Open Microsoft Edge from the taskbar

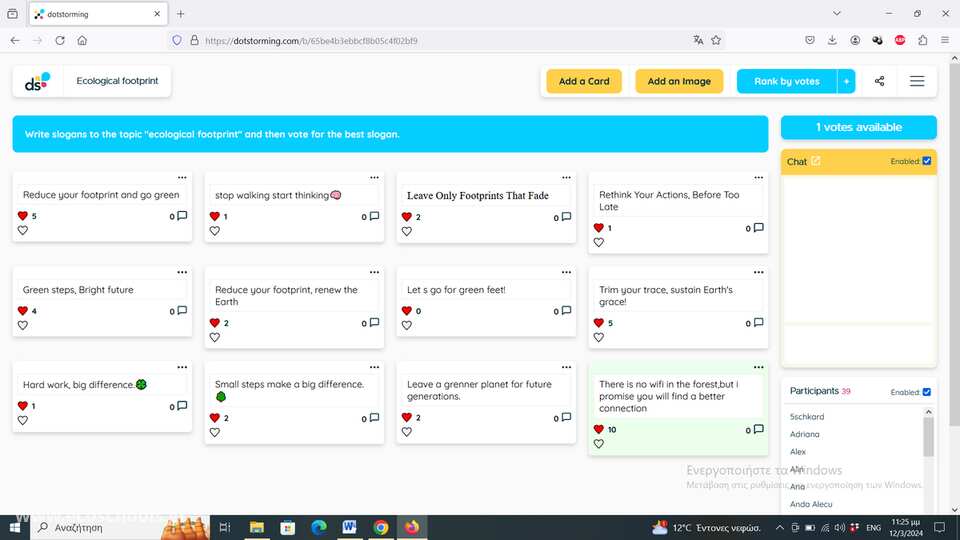click(318, 527)
